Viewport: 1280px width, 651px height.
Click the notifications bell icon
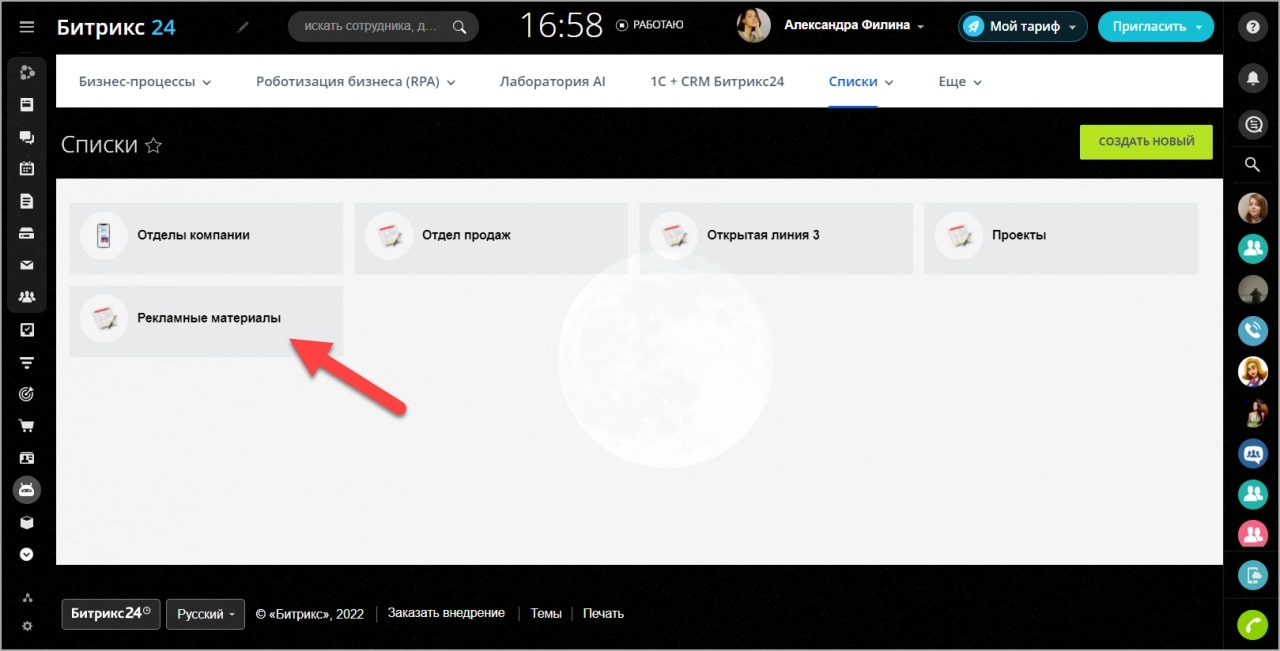[1252, 77]
